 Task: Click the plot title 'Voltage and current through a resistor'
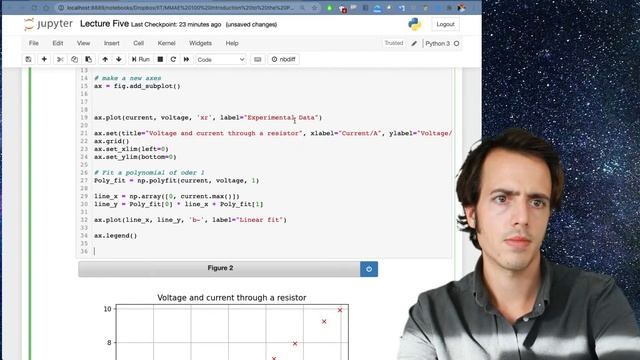[232, 298]
